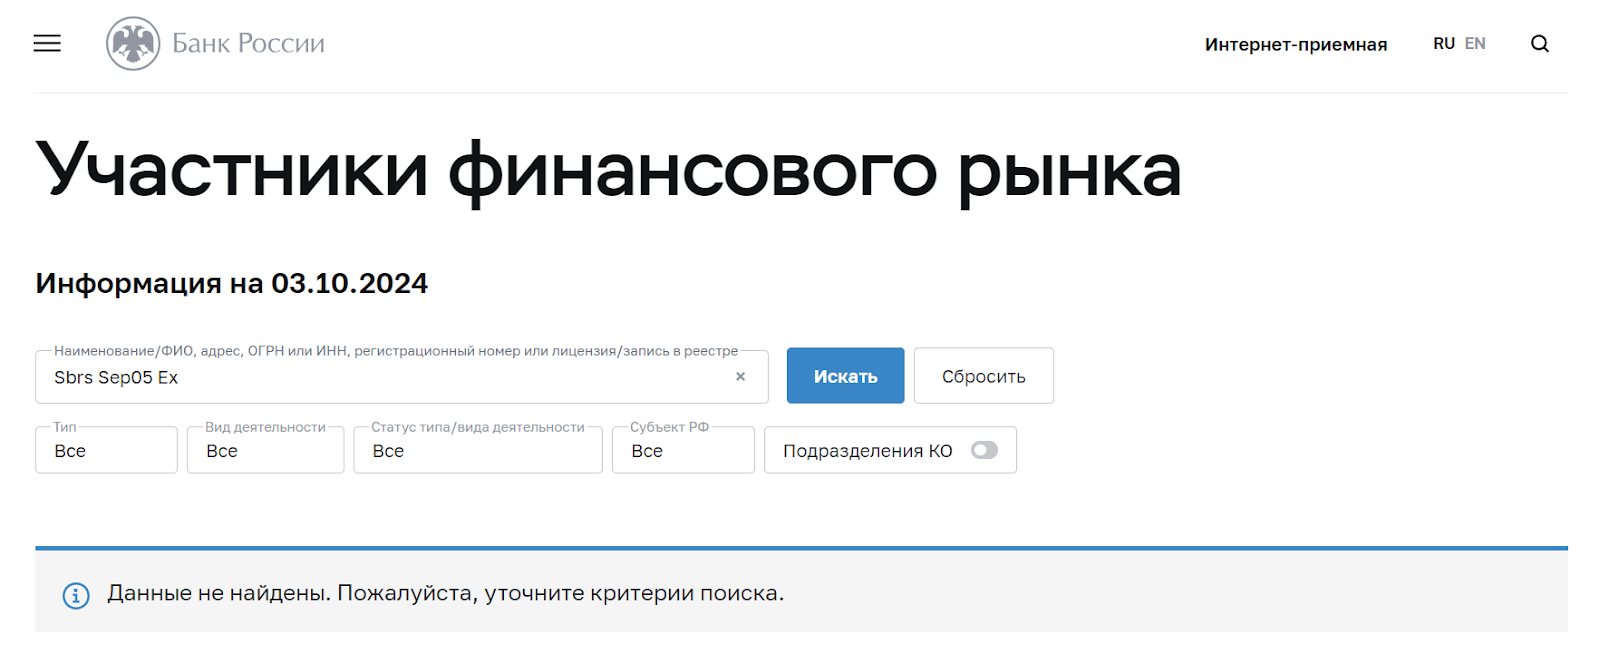Switch language to RU
The image size is (1600, 654).
coord(1444,44)
